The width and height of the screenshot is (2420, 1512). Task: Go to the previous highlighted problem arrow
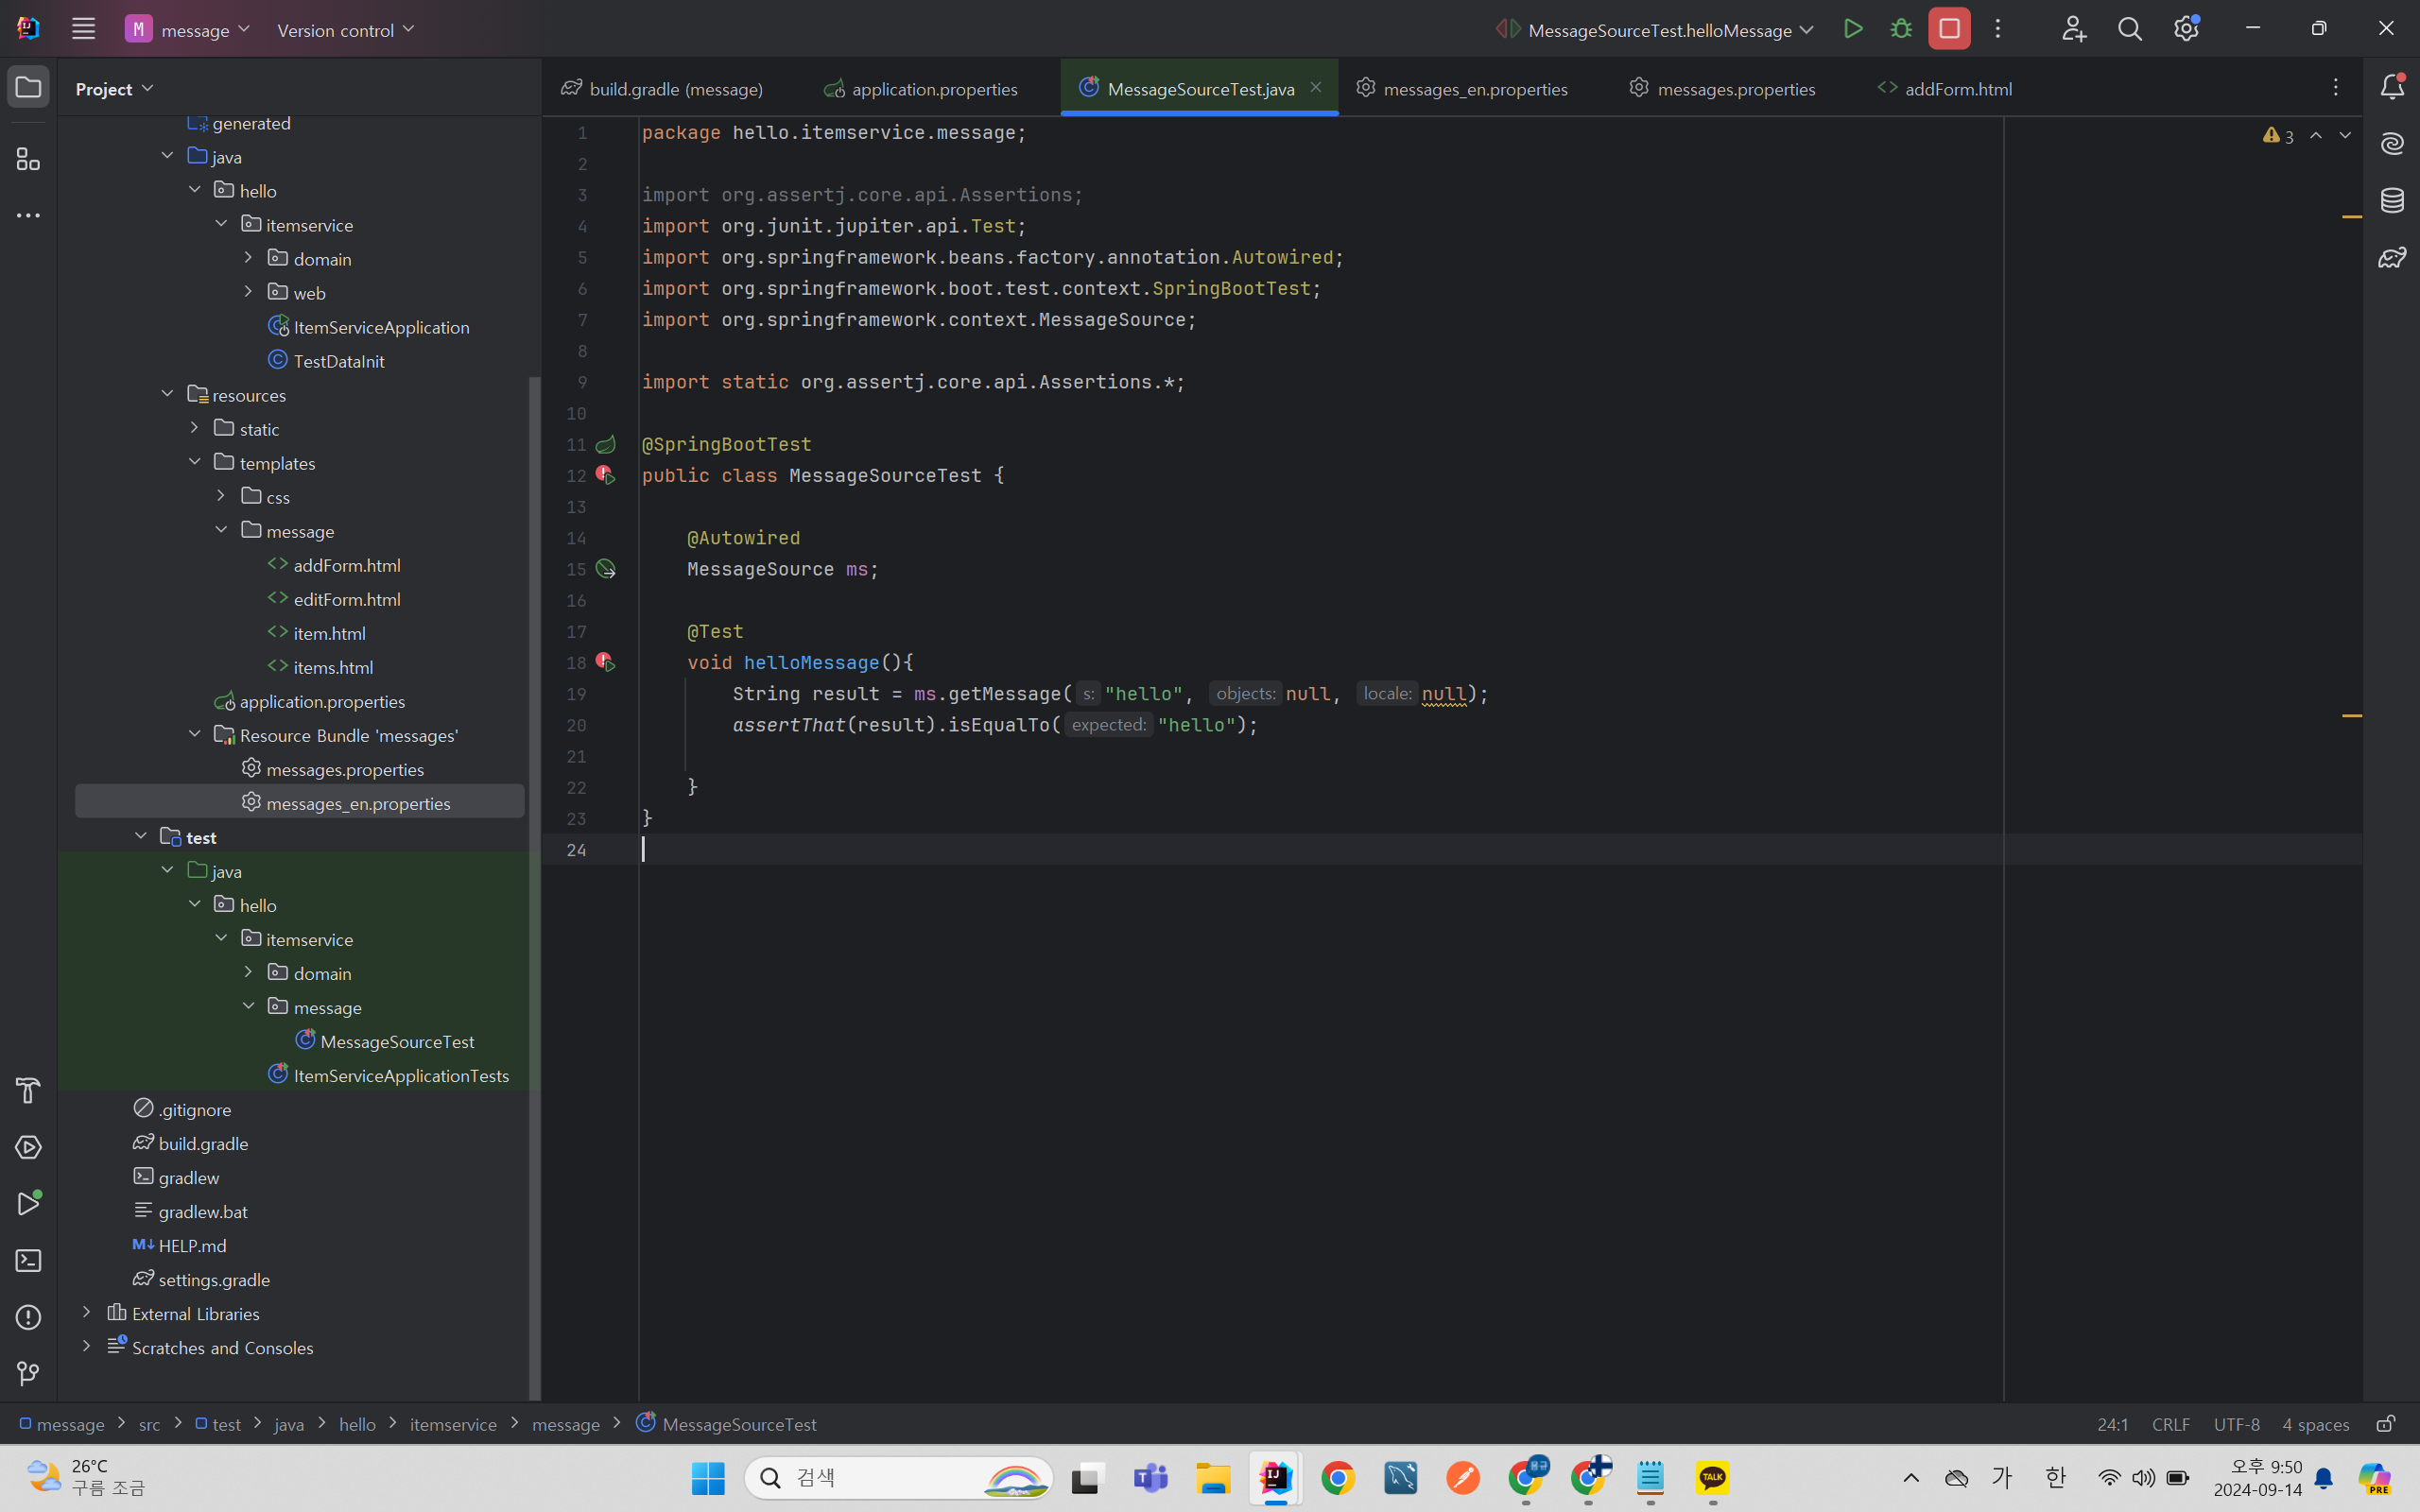point(2316,135)
